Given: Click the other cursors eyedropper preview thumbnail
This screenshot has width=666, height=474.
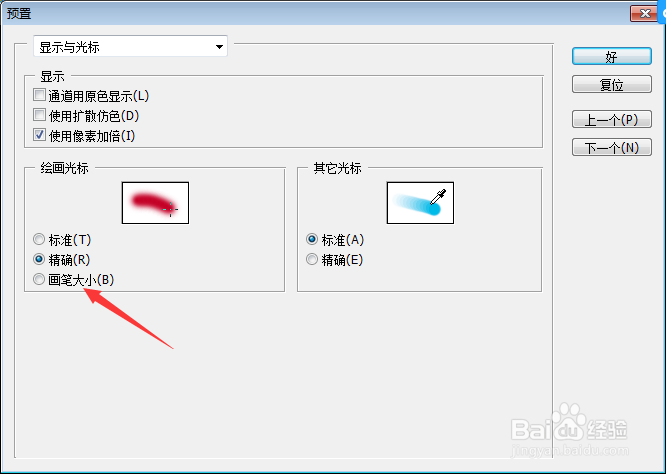Looking at the screenshot, I should pyautogui.click(x=420, y=203).
